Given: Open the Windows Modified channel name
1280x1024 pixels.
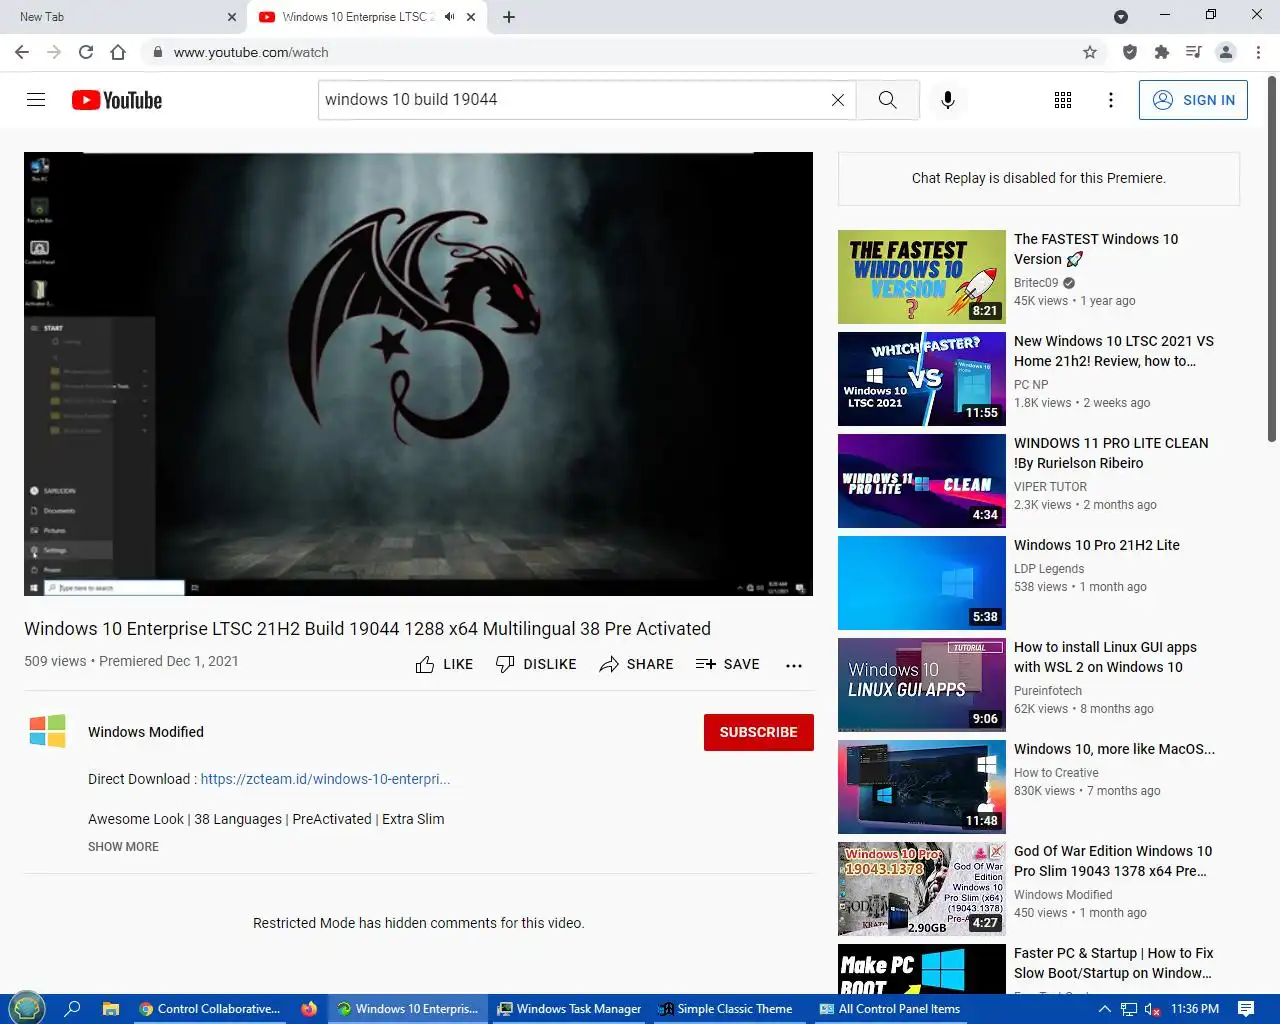Looking at the screenshot, I should point(146,732).
